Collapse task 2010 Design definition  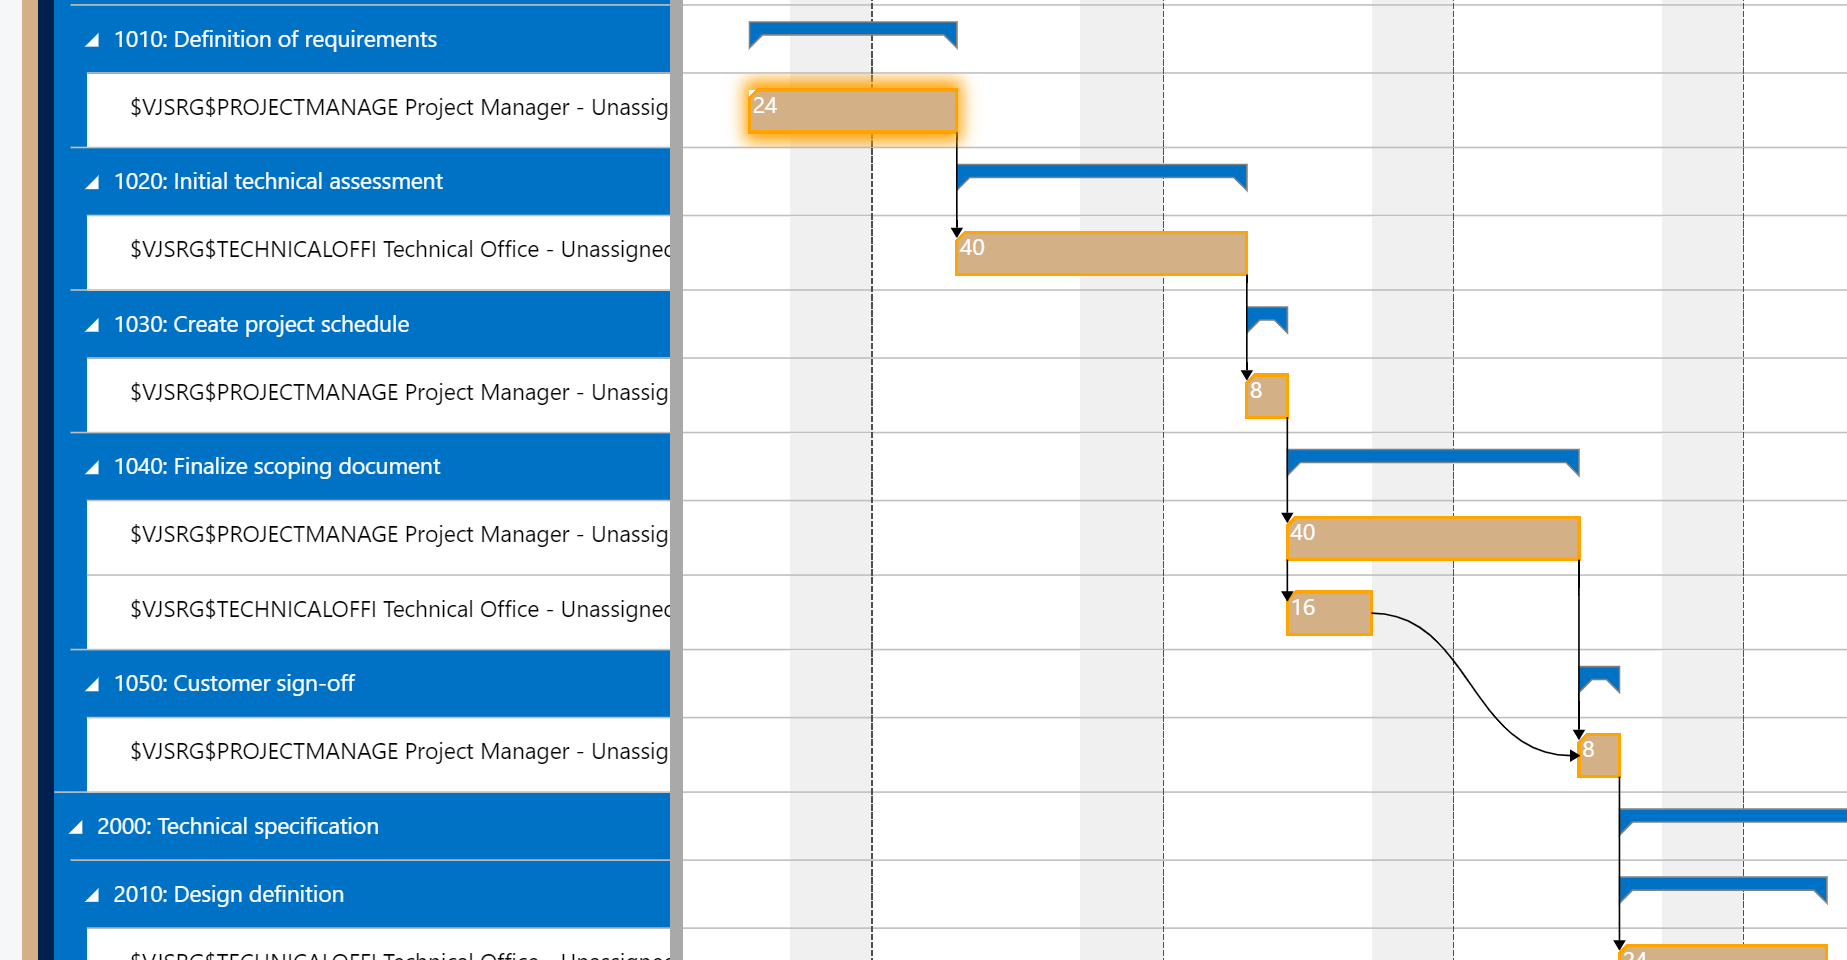[x=94, y=894]
